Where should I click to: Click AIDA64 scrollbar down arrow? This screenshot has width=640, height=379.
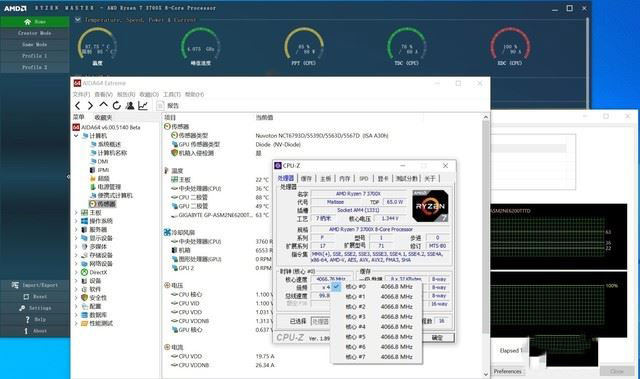point(485,374)
